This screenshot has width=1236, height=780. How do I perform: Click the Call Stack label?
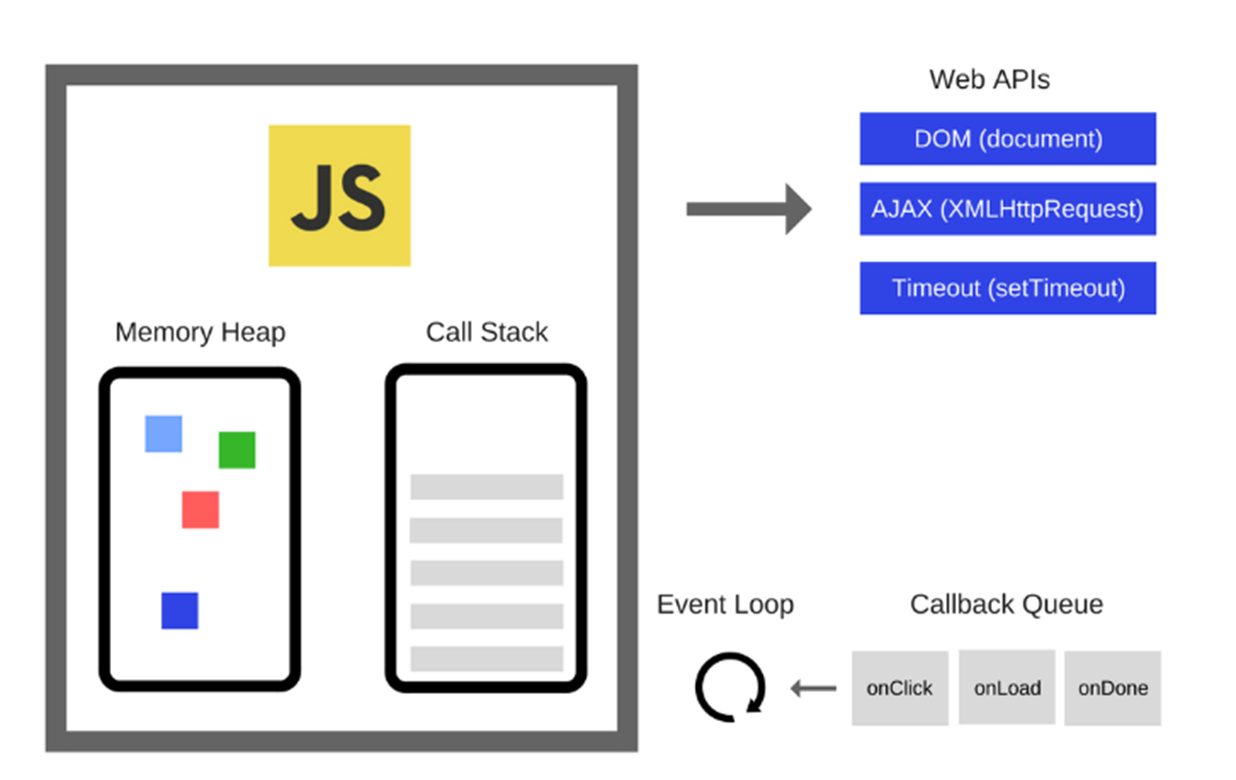pyautogui.click(x=487, y=332)
